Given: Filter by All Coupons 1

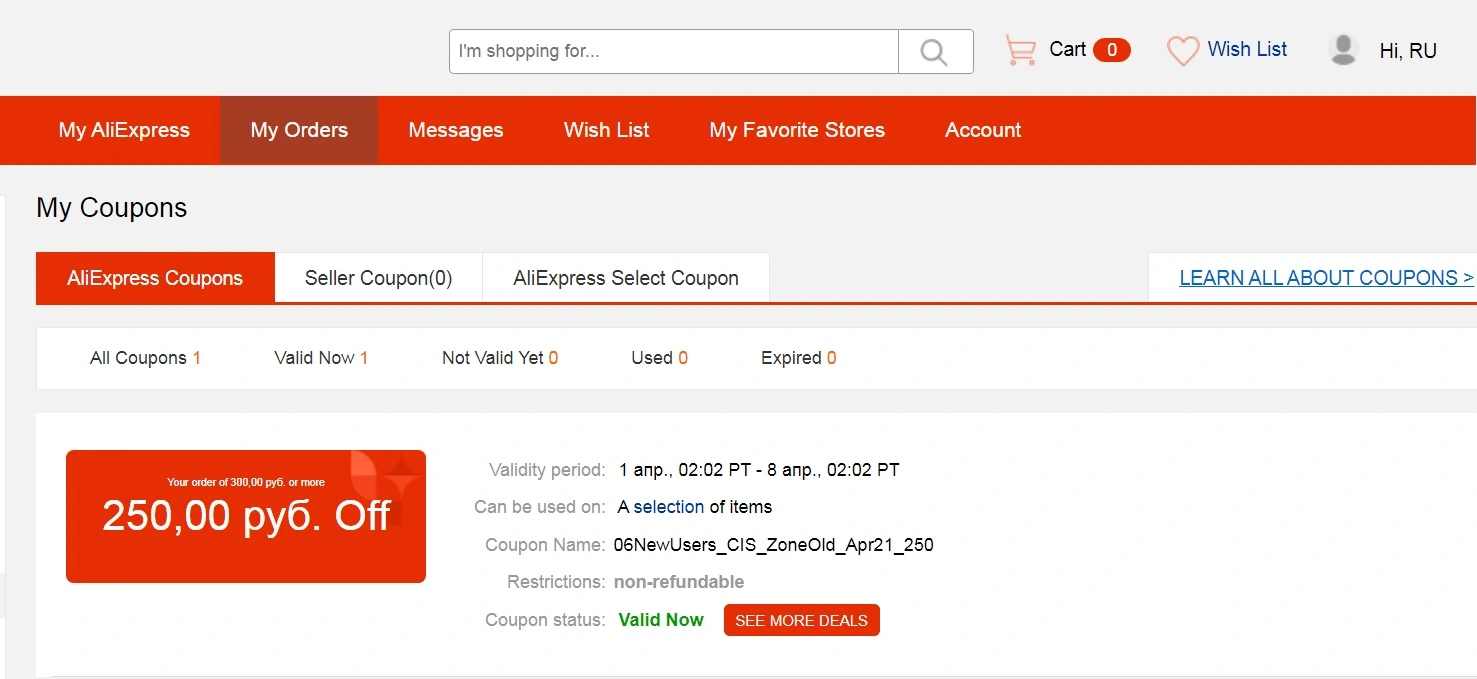Looking at the screenshot, I should tap(145, 358).
